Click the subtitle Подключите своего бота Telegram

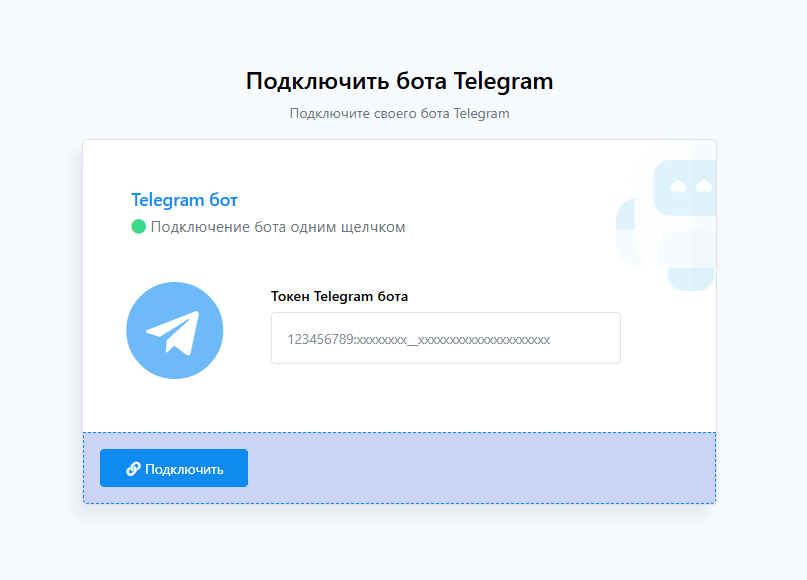(399, 113)
